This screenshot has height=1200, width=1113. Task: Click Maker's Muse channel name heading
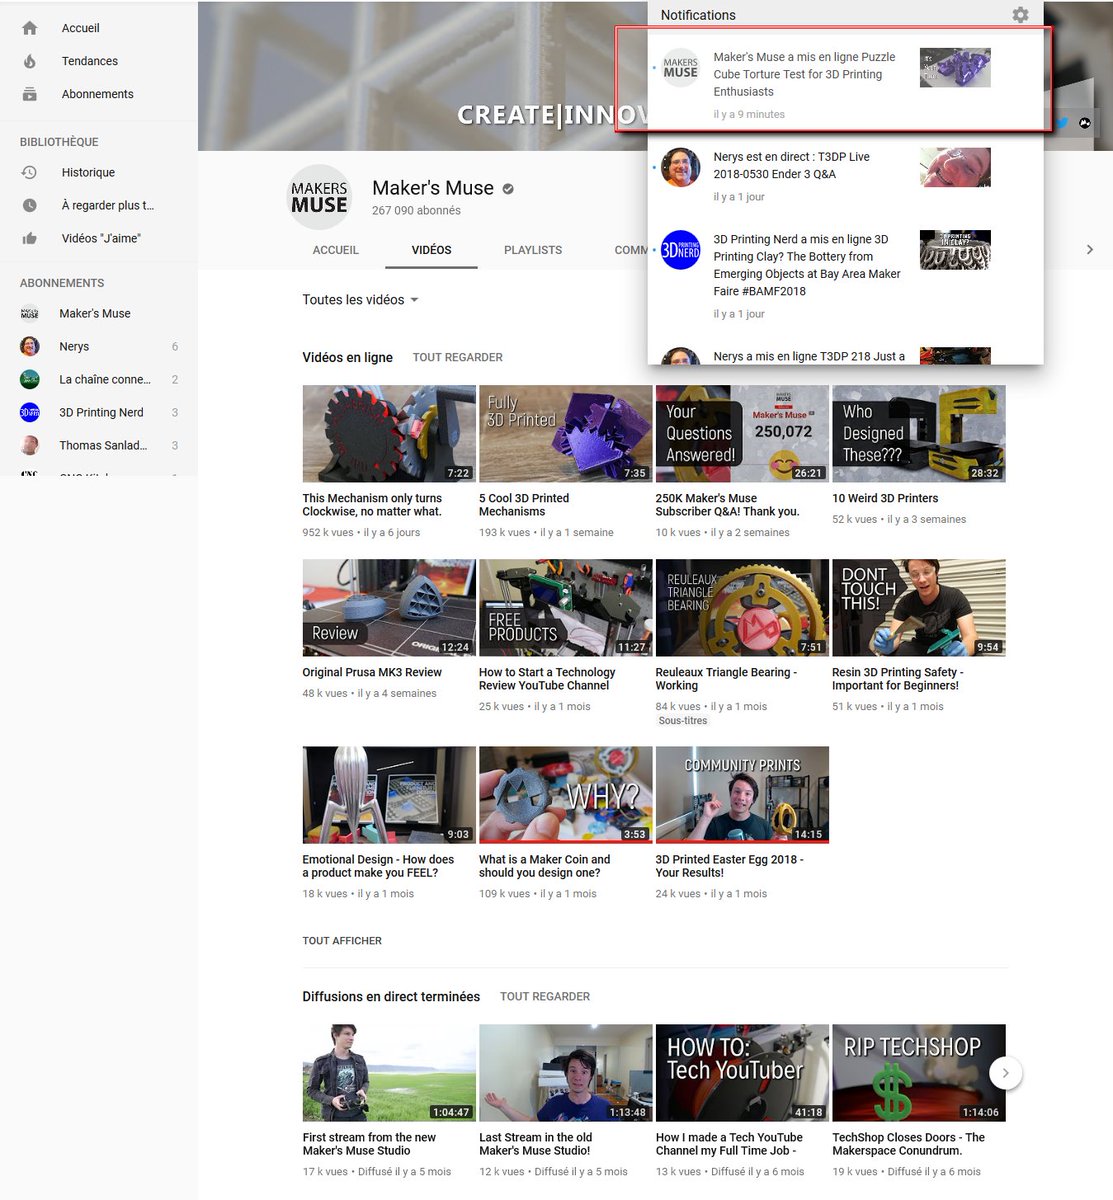point(433,188)
